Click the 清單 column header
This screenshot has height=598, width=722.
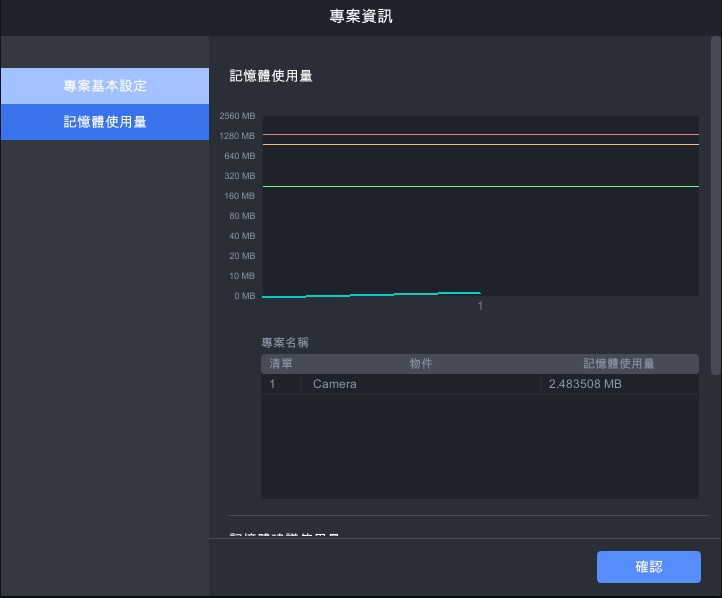click(281, 364)
